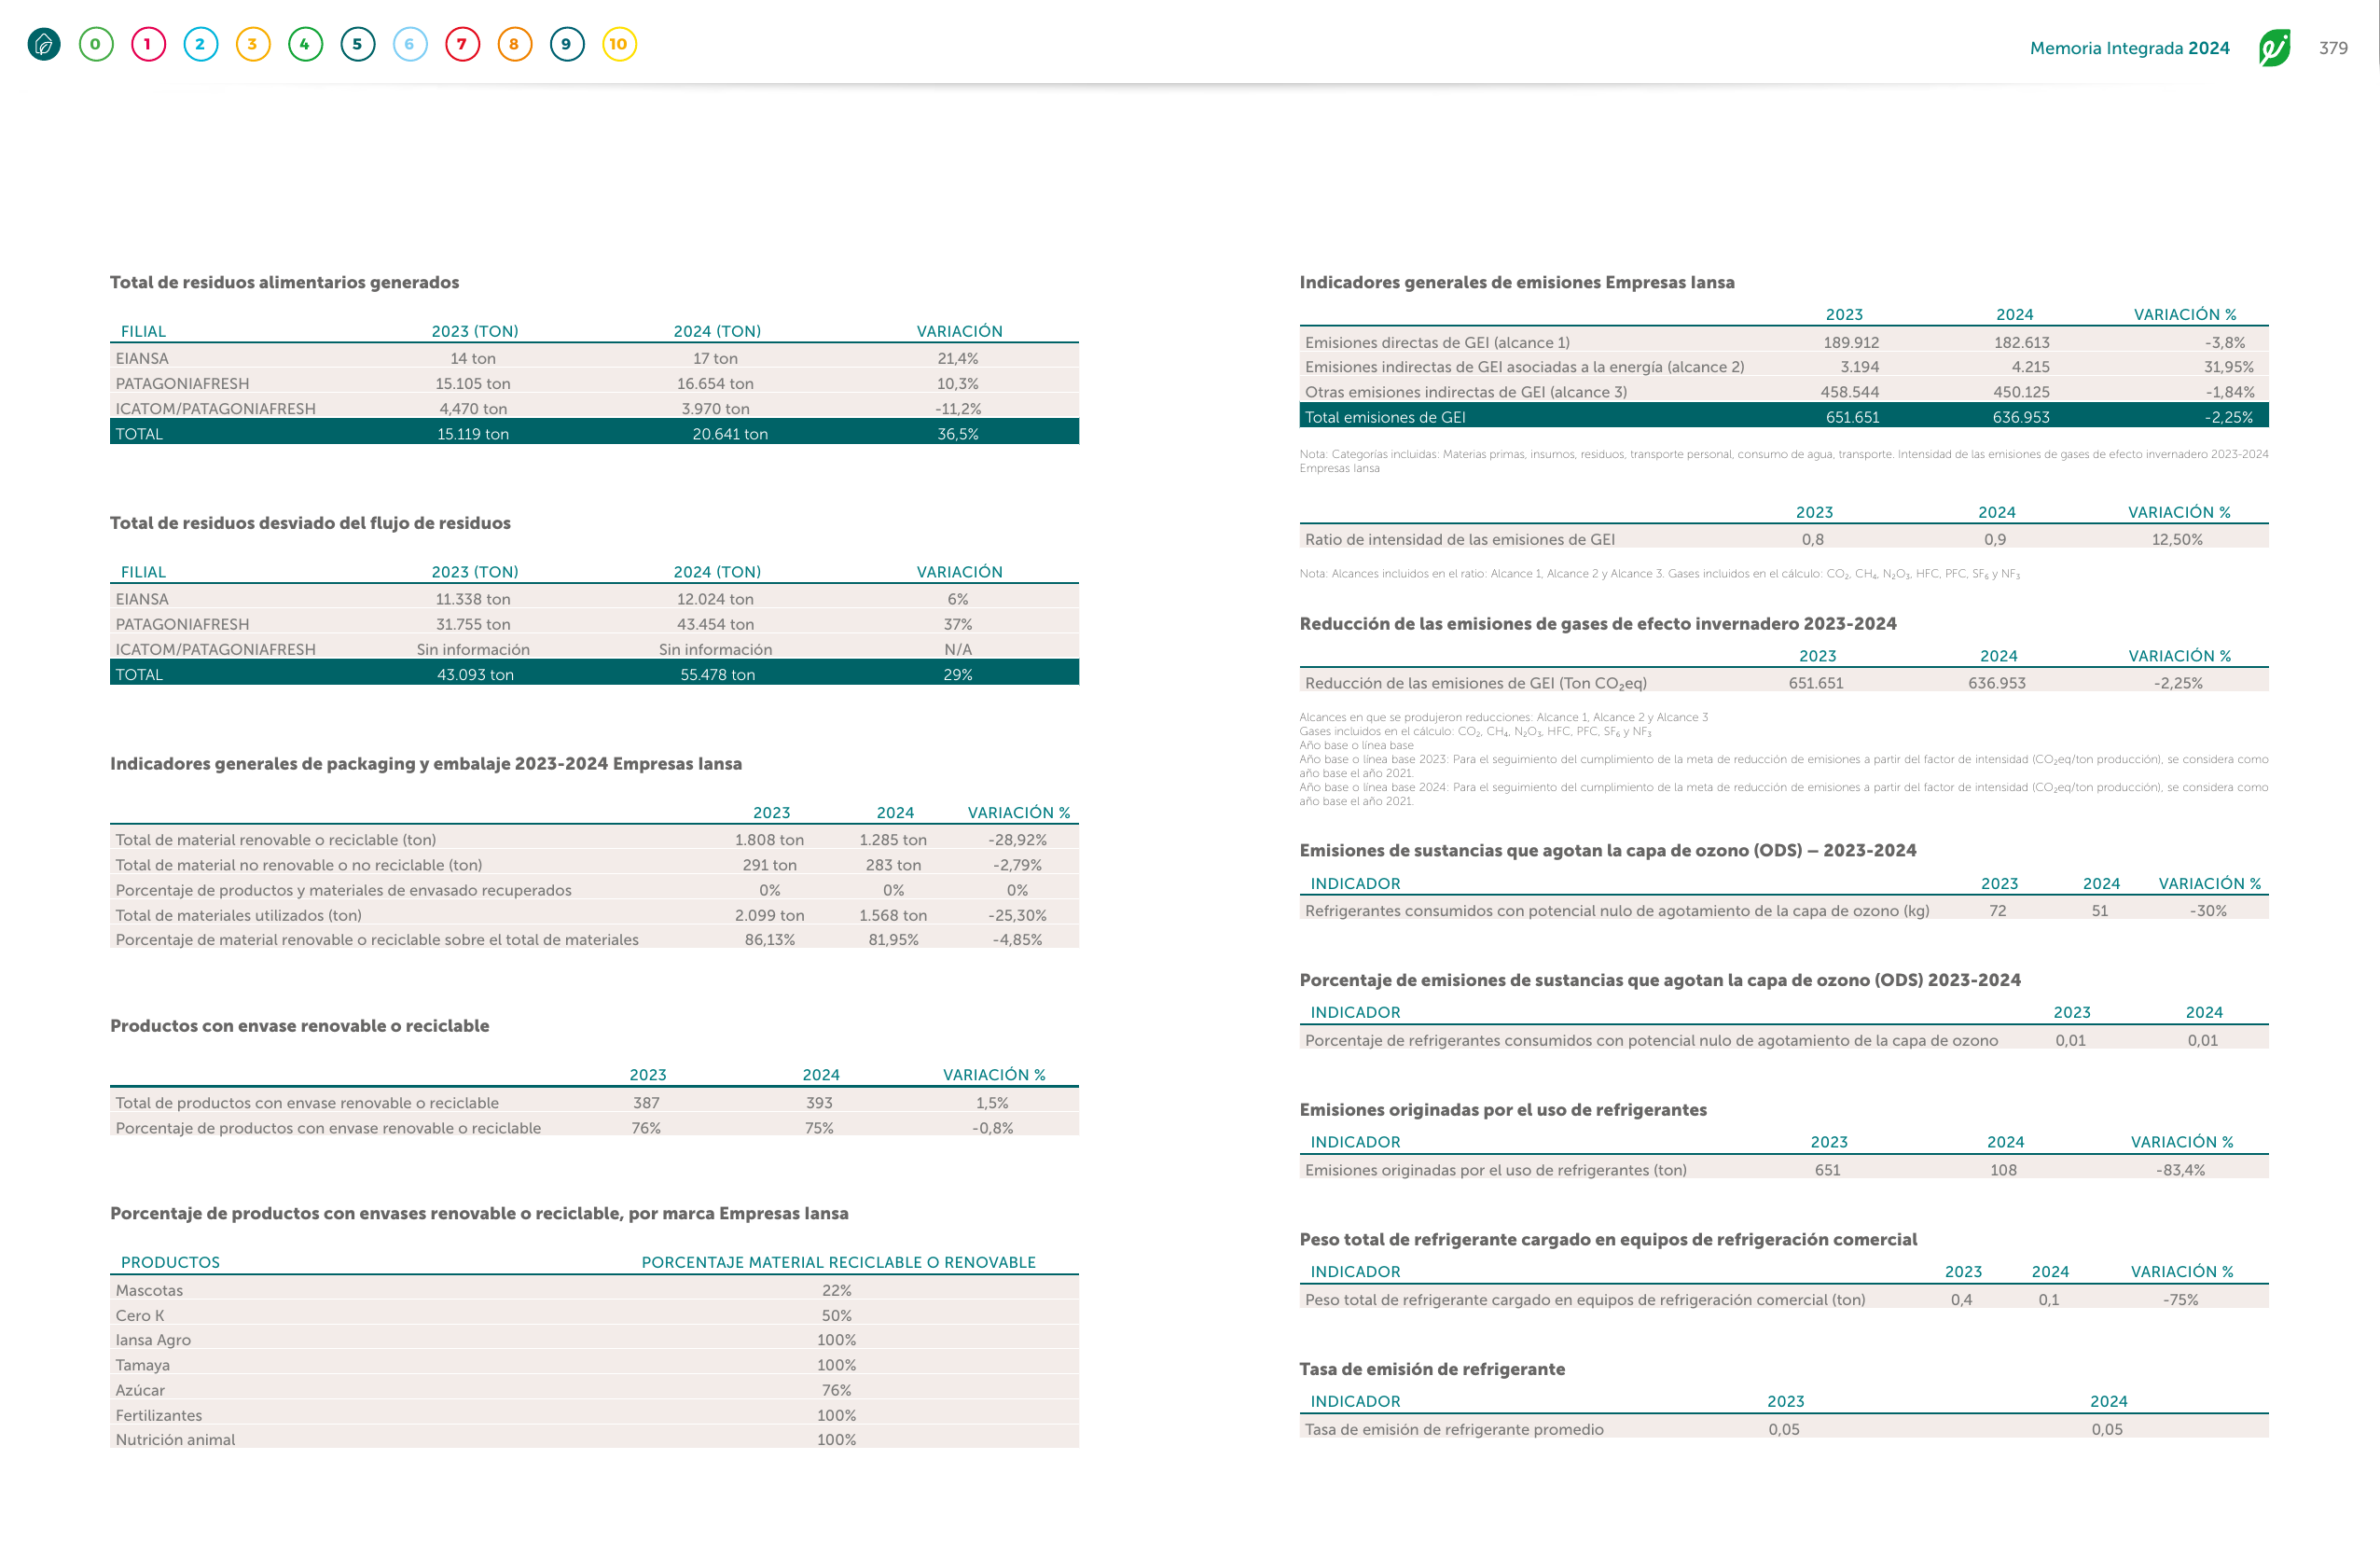This screenshot has height=1543, width=2380.
Task: Click the -30% ODS variation value
Action: coord(2208,911)
